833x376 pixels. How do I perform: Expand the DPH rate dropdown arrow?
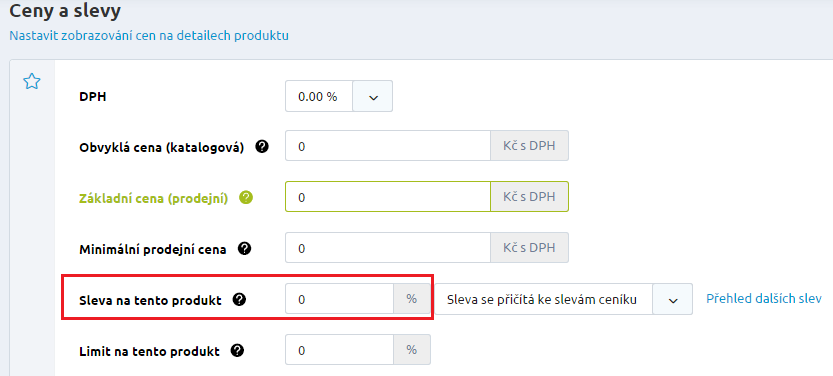(x=373, y=97)
